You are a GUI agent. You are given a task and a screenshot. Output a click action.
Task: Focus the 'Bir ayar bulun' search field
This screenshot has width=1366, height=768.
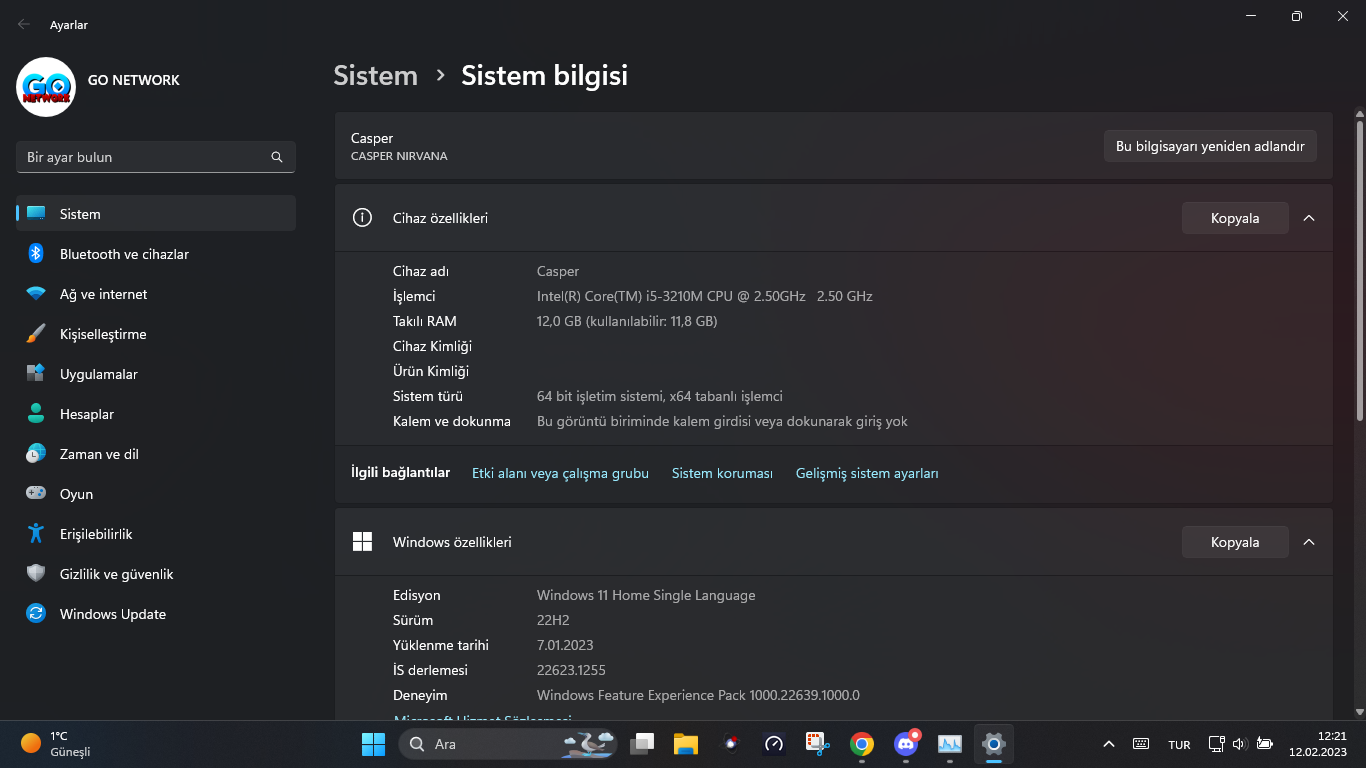tap(156, 157)
